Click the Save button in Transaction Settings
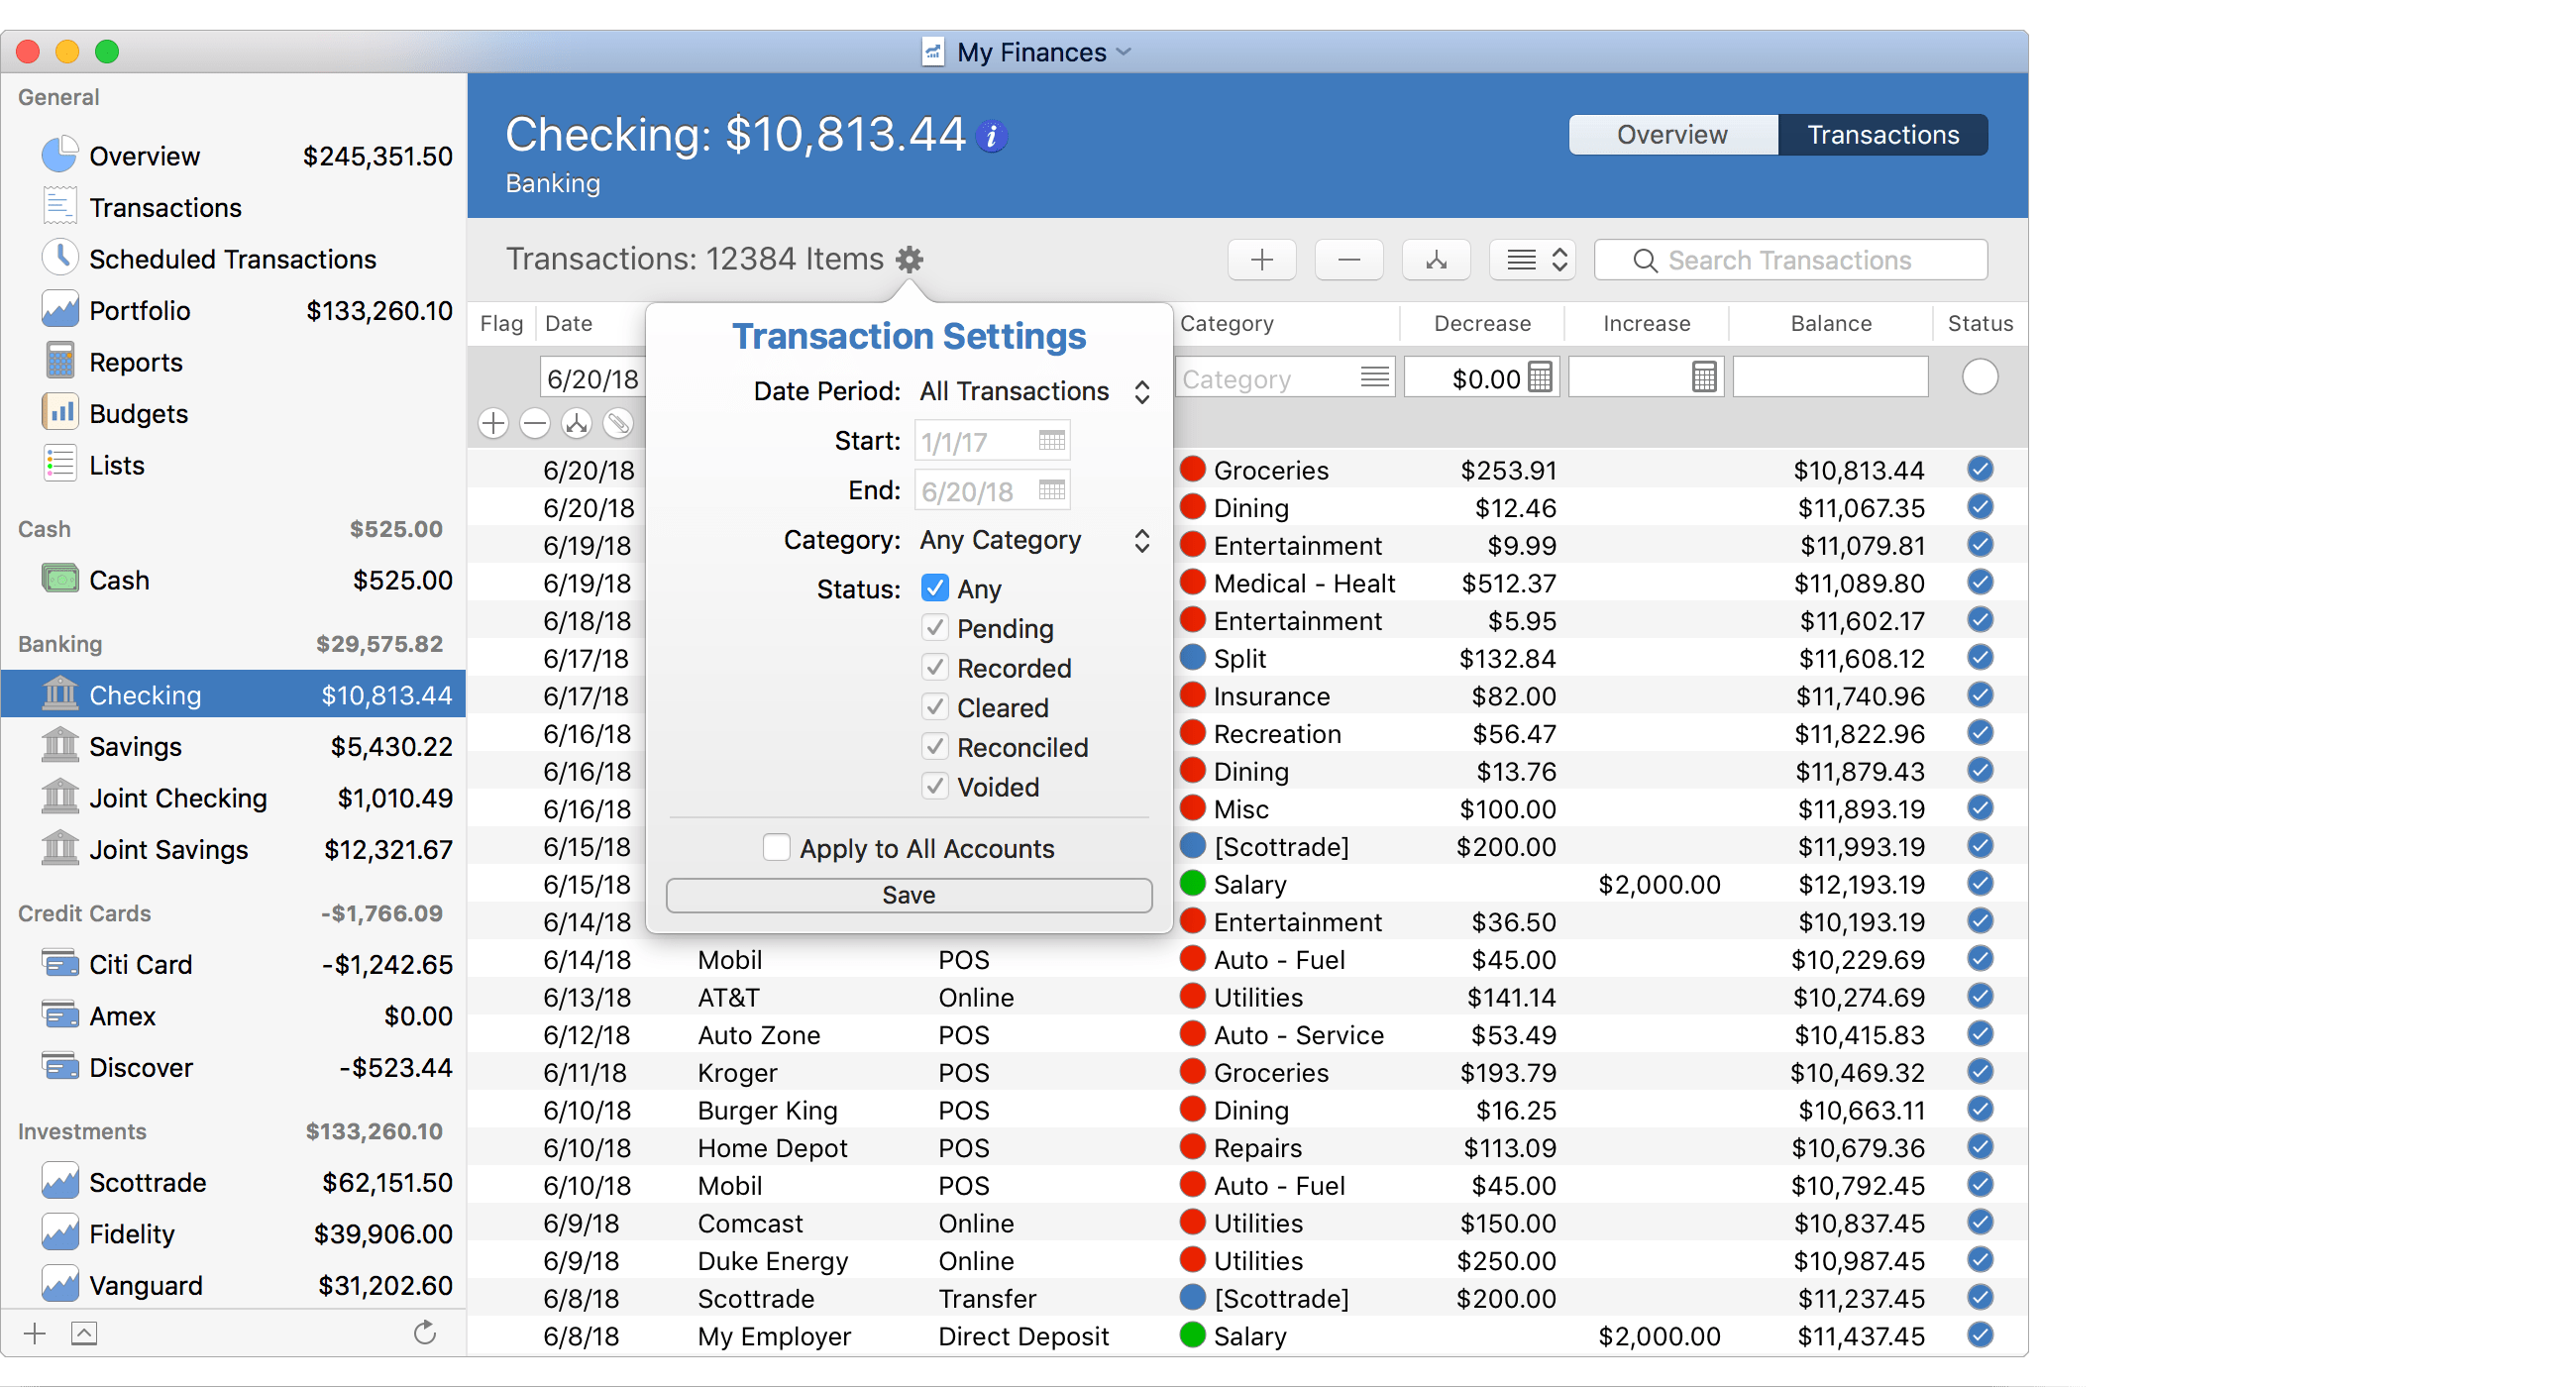Viewport: 2576px width, 1387px height. pos(909,894)
